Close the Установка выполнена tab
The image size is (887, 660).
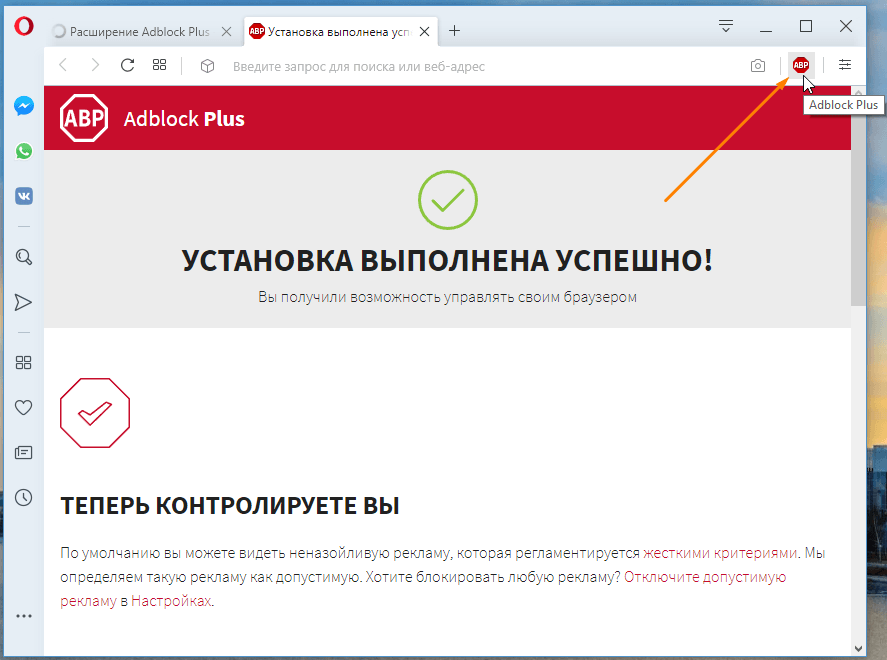tap(425, 31)
